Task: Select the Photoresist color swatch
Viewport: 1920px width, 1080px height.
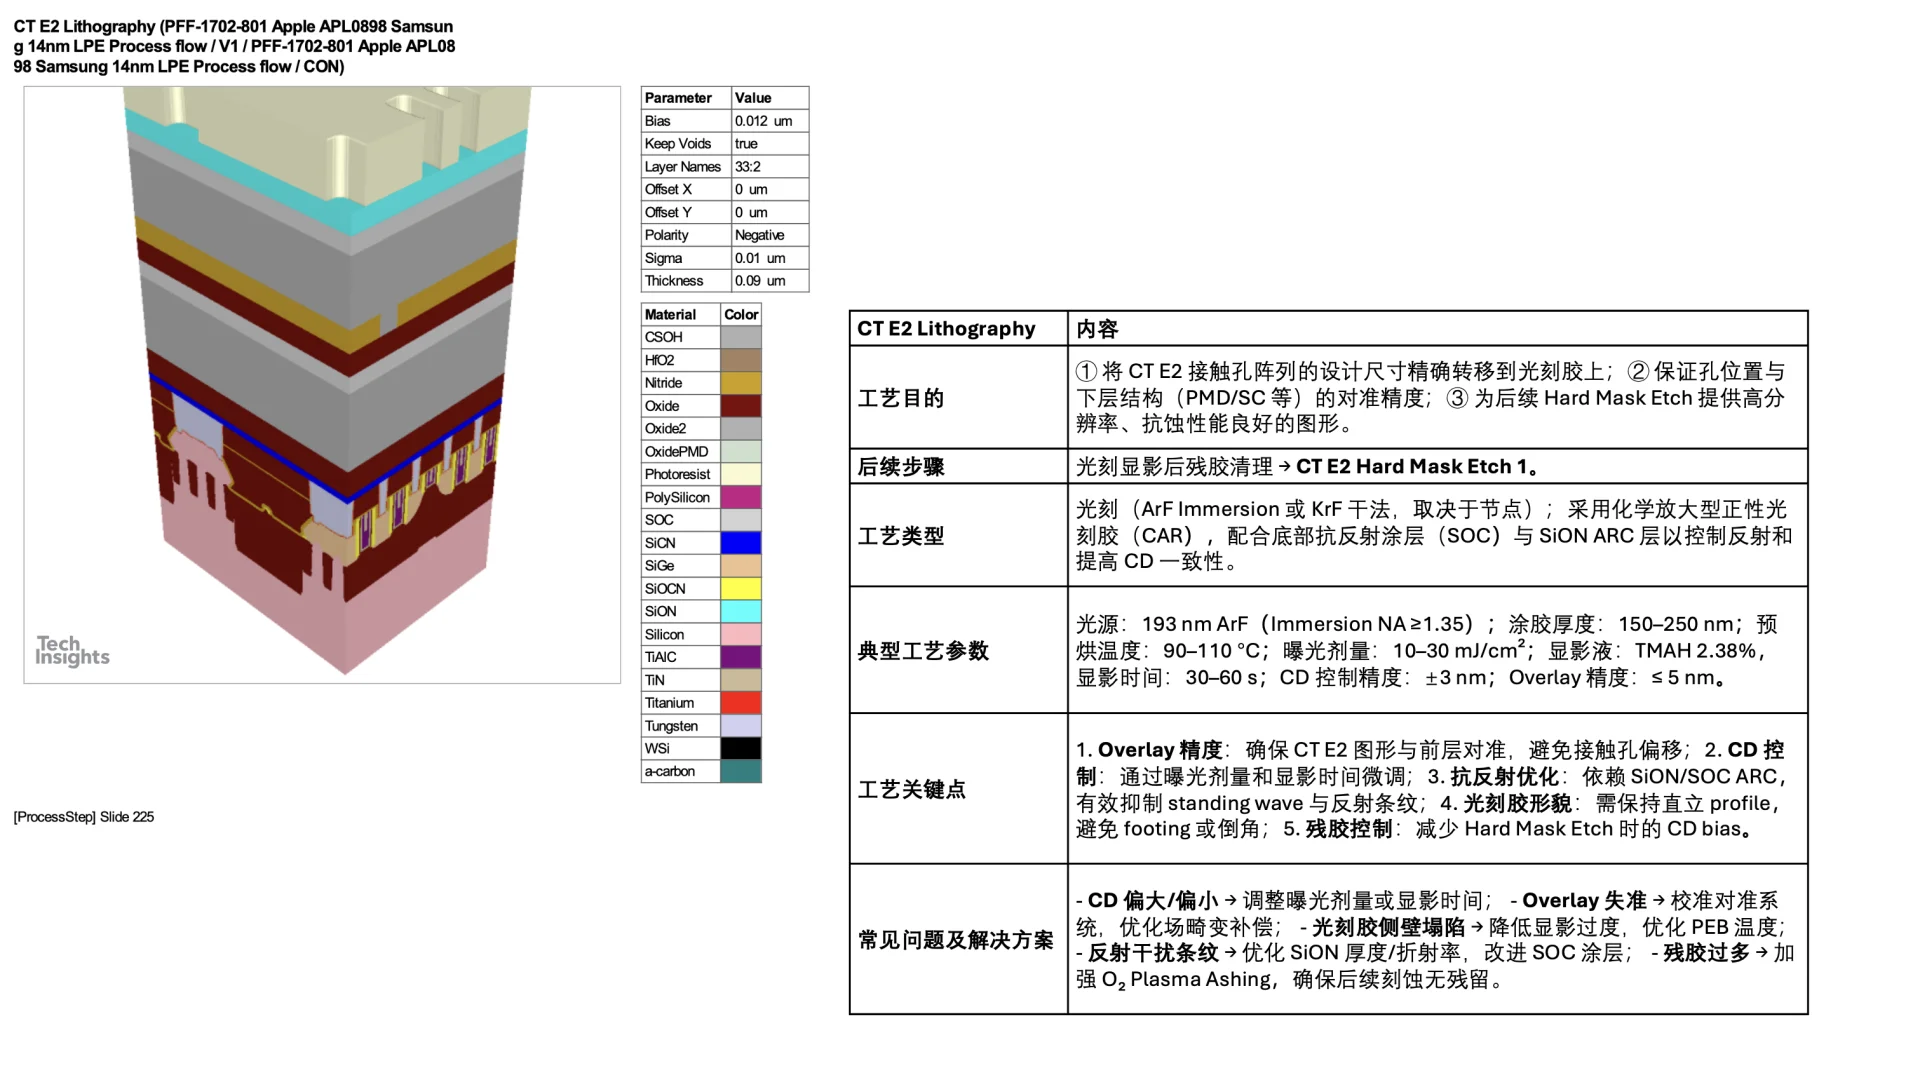Action: click(740, 474)
